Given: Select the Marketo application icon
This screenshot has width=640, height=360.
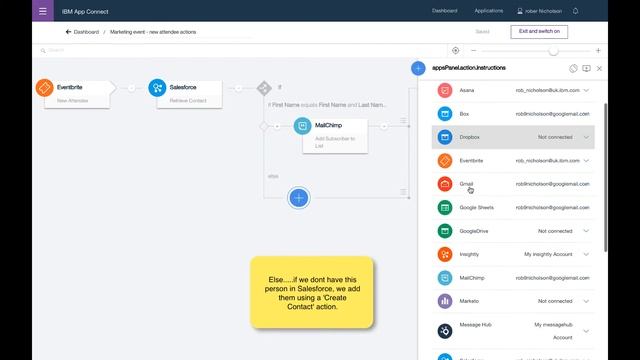Looking at the screenshot, I should 445,301.
